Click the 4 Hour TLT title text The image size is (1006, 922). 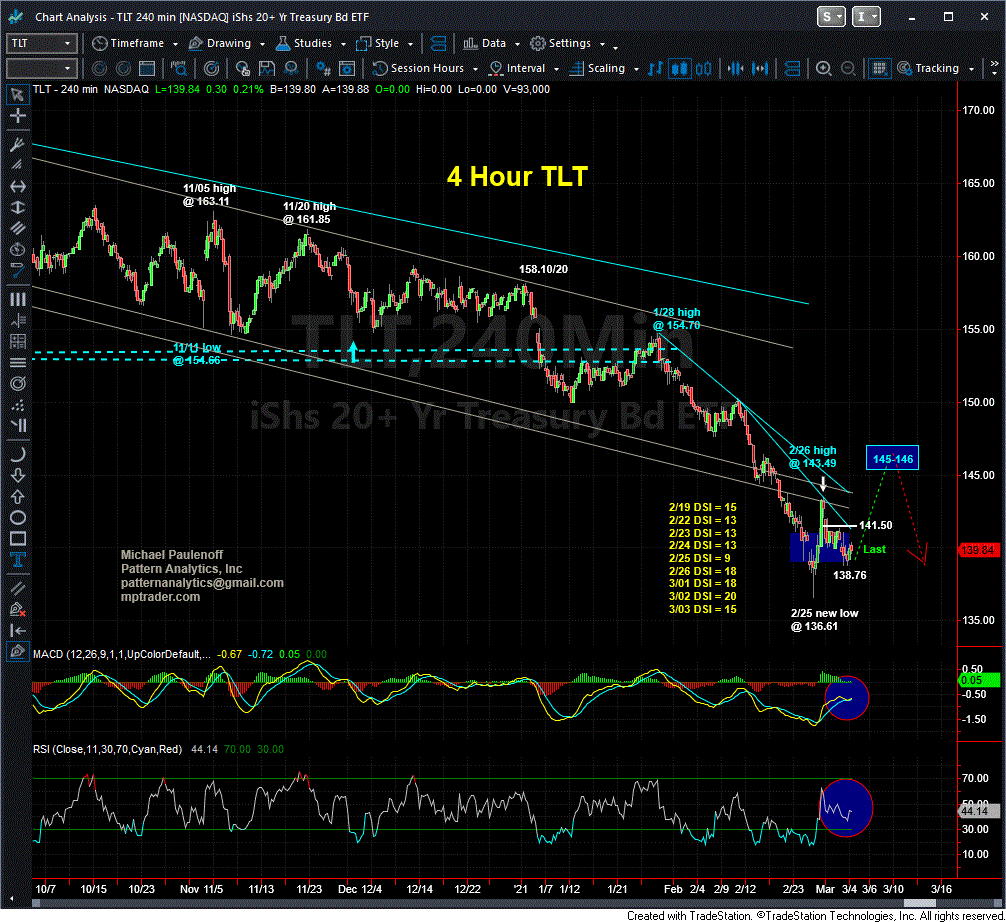pos(517,176)
